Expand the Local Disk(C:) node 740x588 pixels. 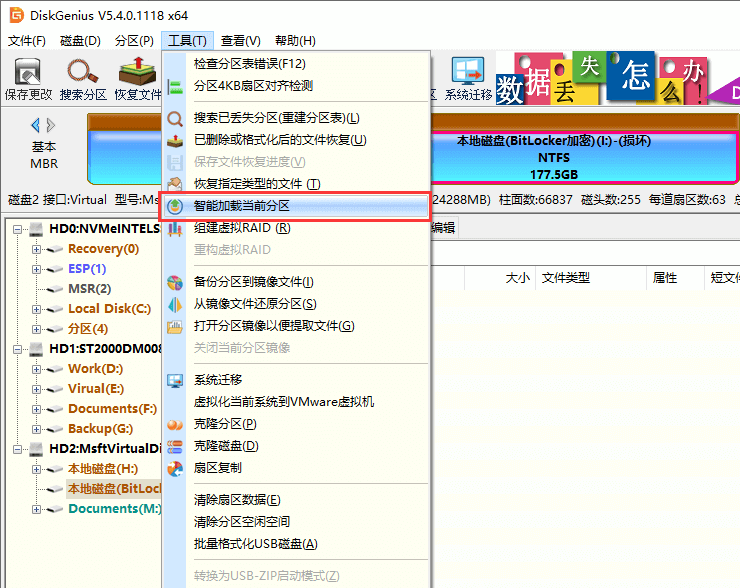(36, 309)
